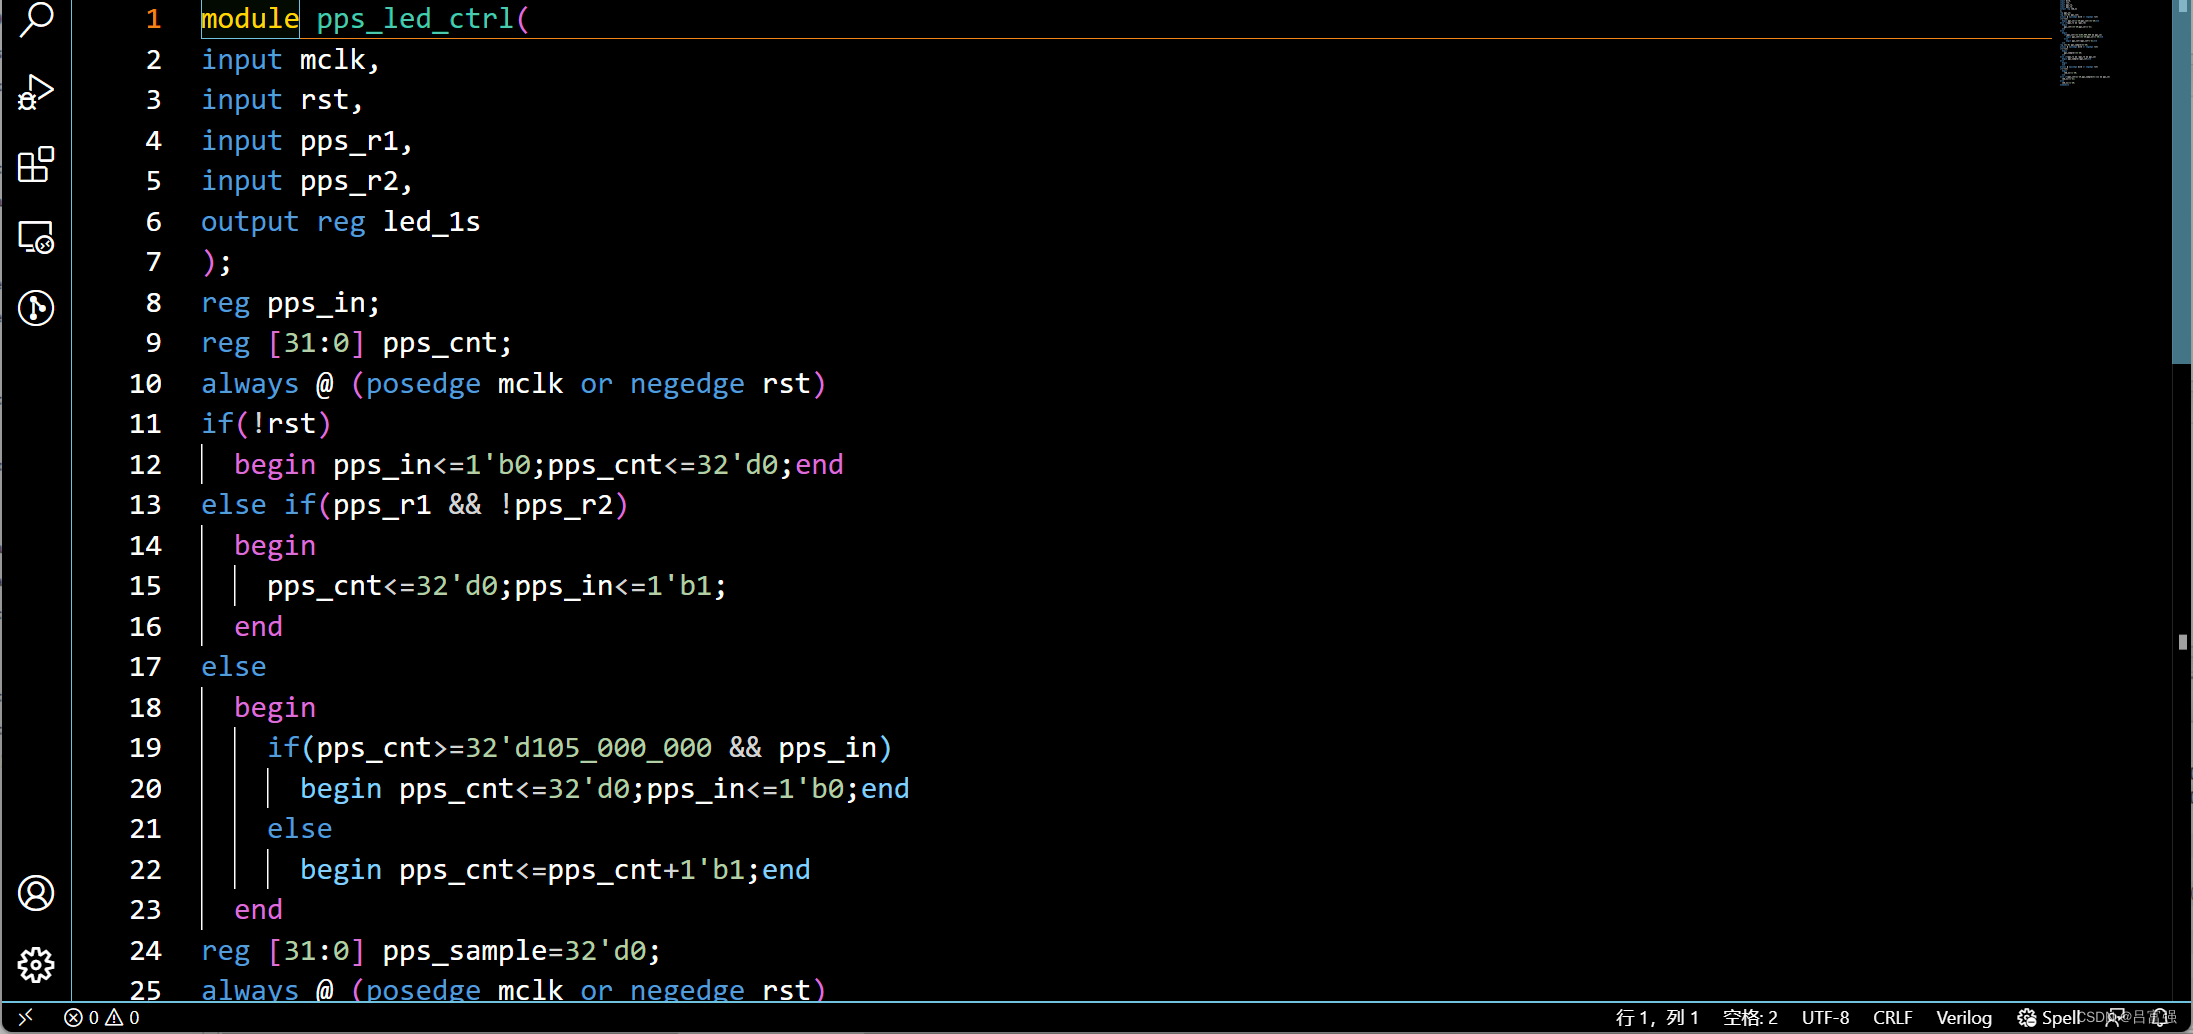Show the errors and warnings panel

coord(100,1017)
